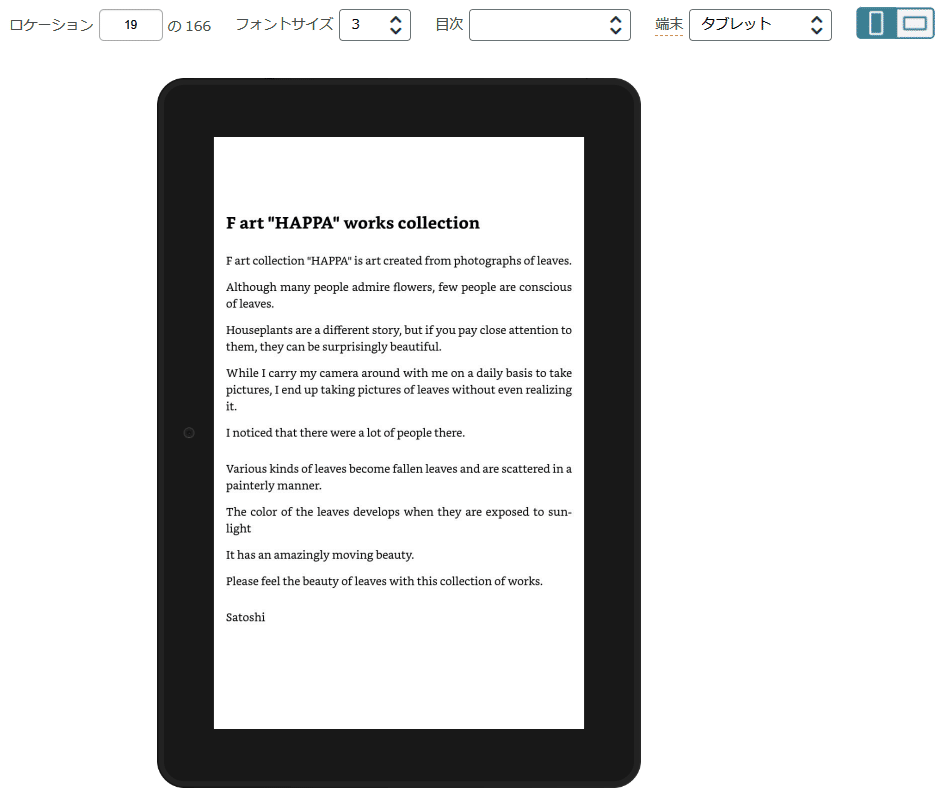The image size is (942, 804).
Task: Click the paragraph starting 'The color of the leaves'
Action: [x=399, y=520]
